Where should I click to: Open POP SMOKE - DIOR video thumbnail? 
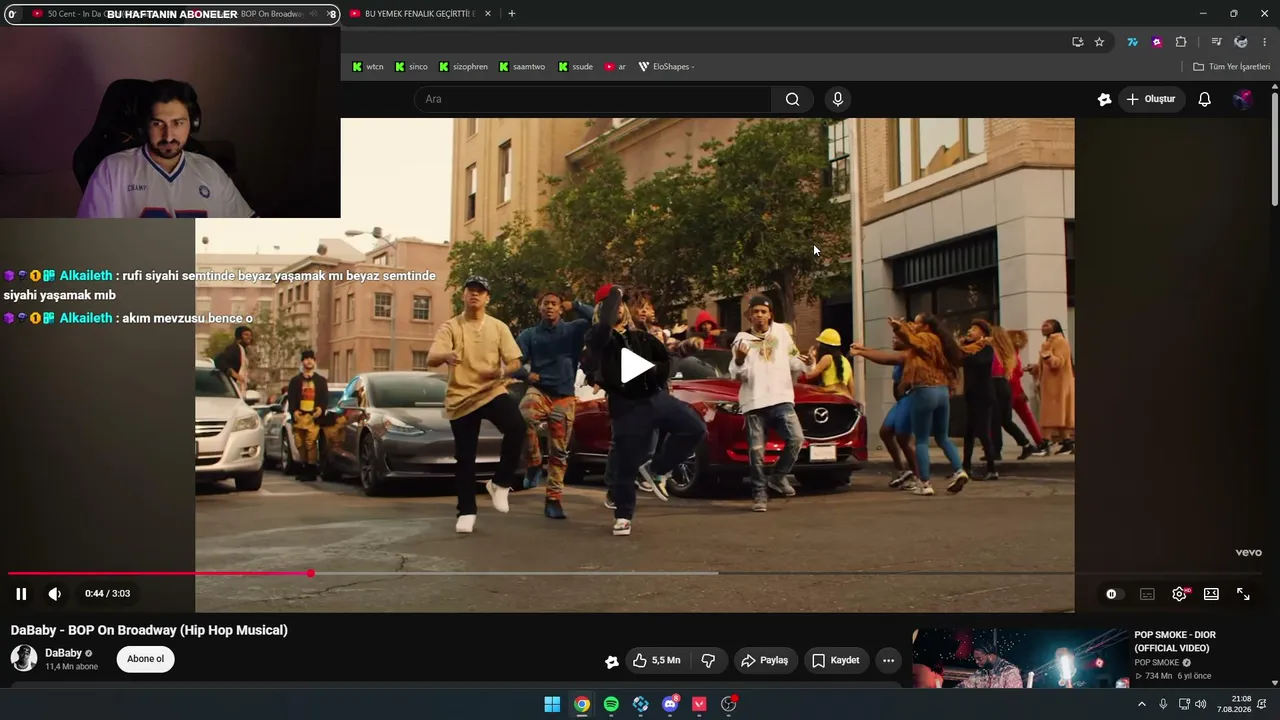[1020, 658]
